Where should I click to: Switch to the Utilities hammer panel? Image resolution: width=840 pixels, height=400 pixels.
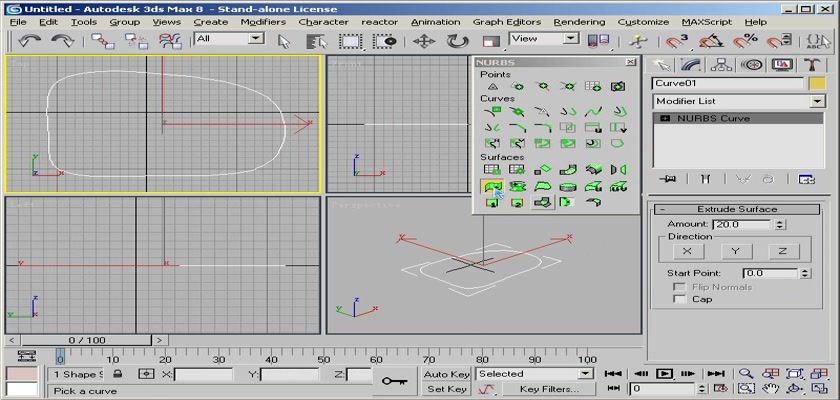coord(812,64)
